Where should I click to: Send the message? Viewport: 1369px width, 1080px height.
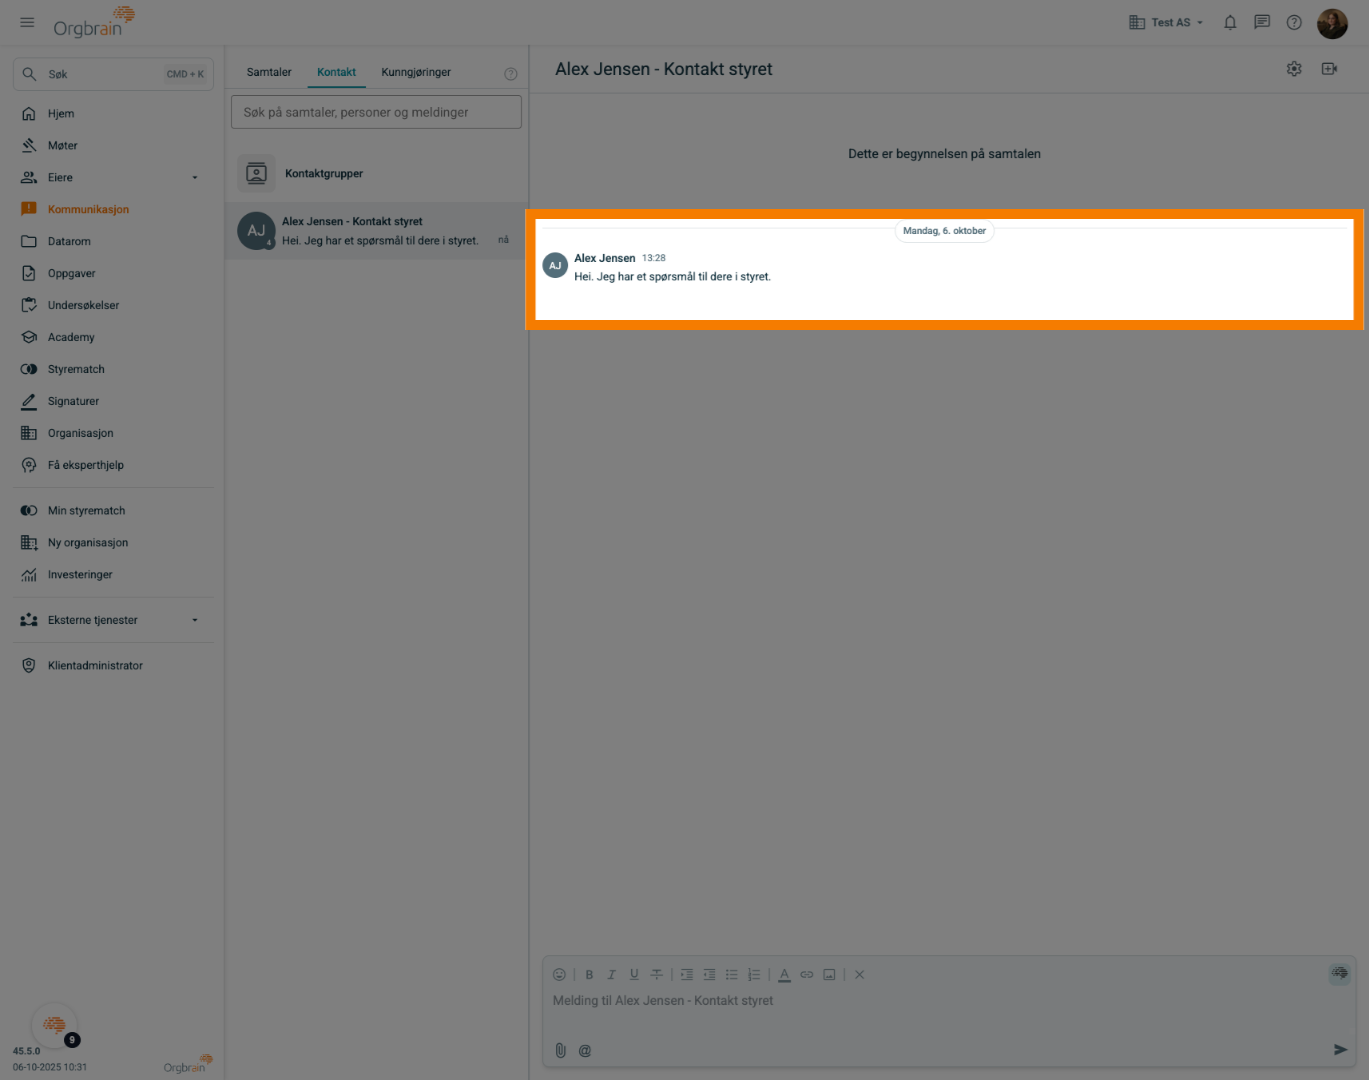[x=1340, y=1049]
